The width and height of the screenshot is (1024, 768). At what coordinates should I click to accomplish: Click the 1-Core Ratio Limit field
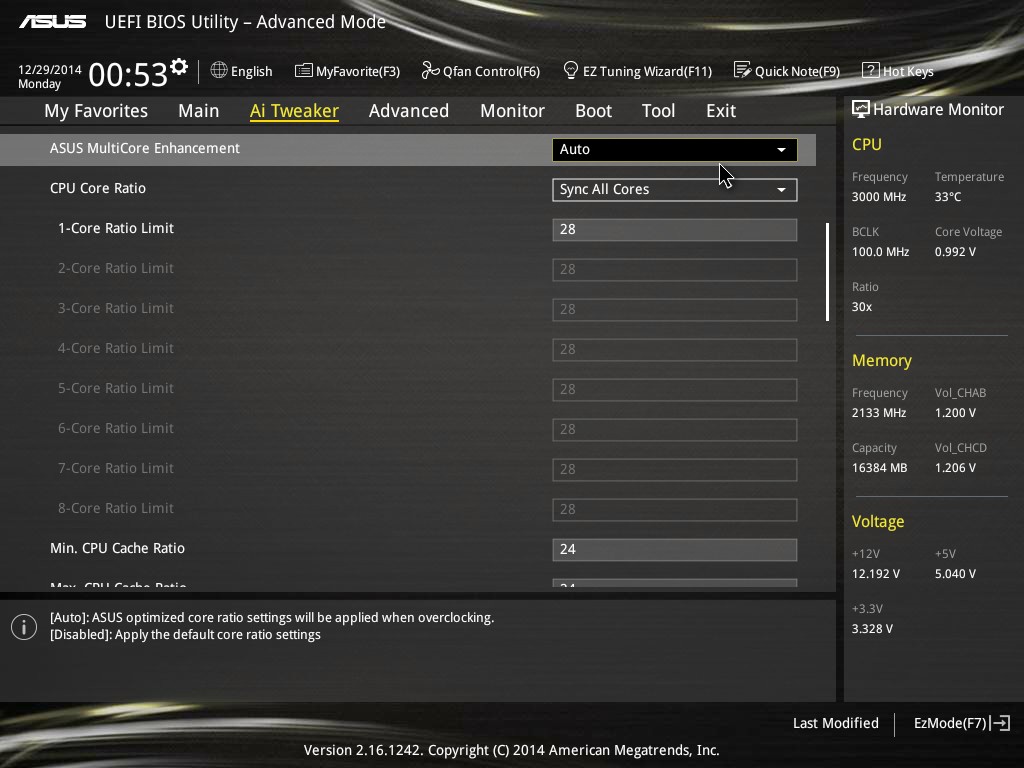coord(675,230)
